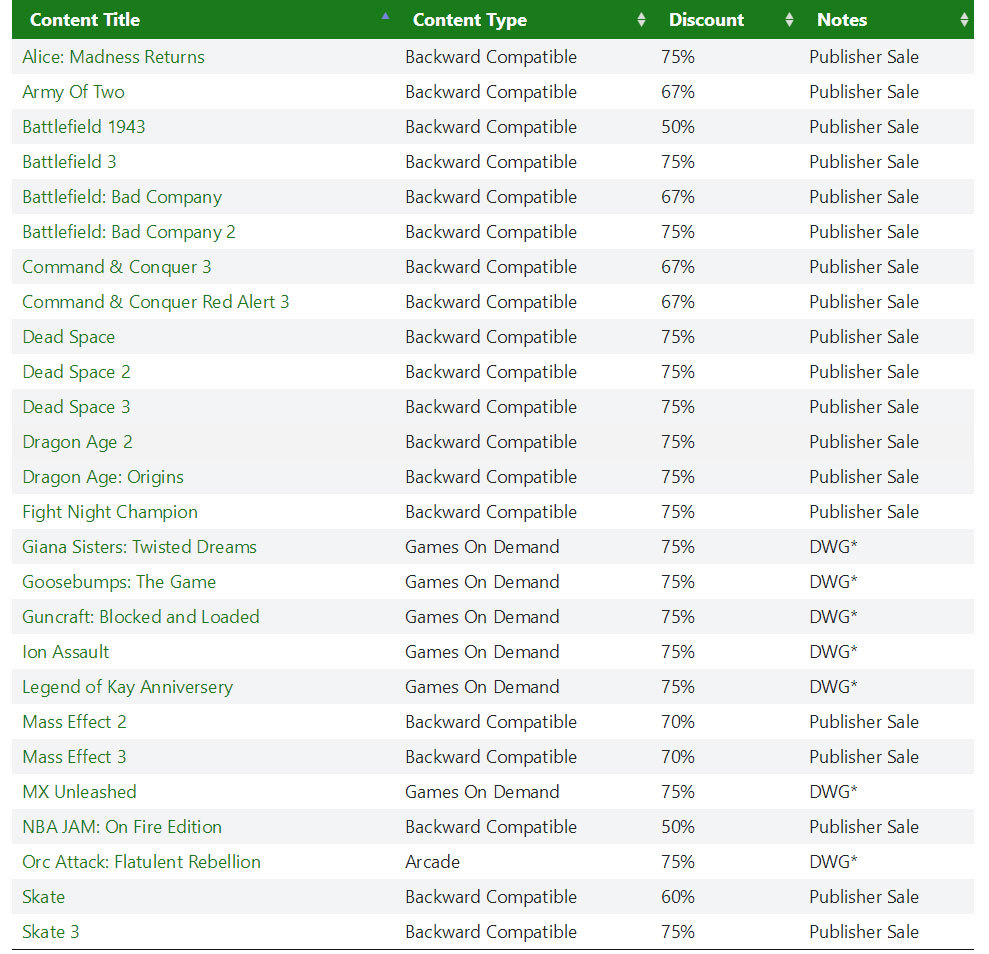Image resolution: width=989 pixels, height=954 pixels.
Task: Open the Battlefield: Bad Company 2 link
Action: (129, 232)
